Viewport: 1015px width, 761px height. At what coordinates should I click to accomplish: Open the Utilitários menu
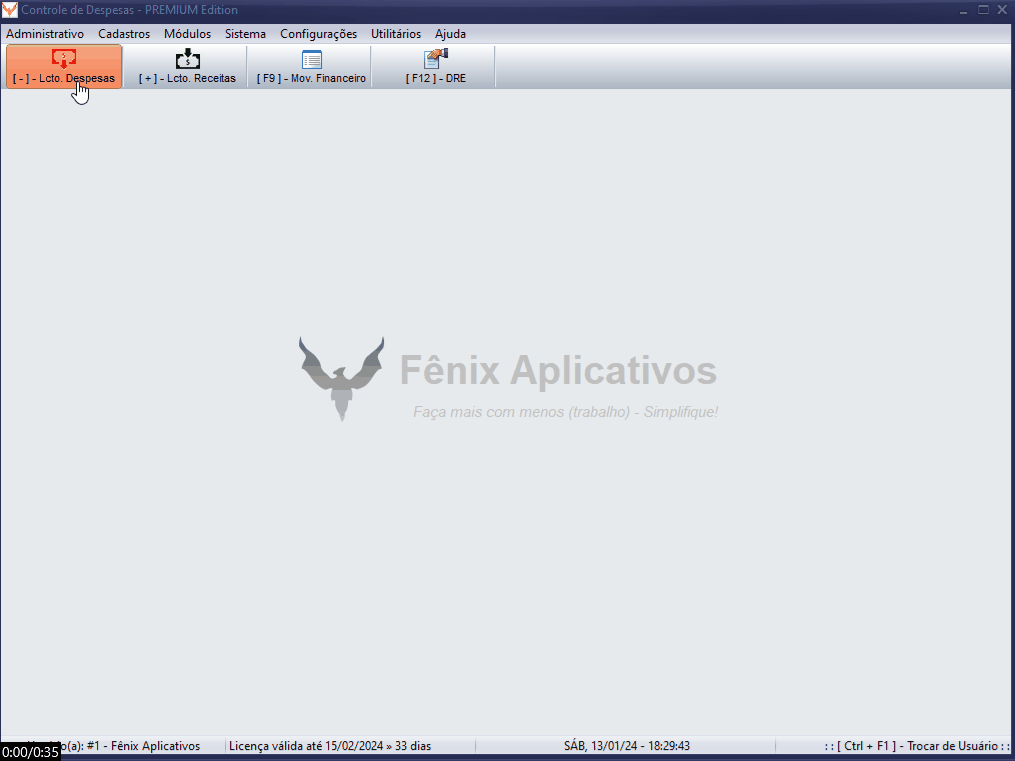[x=396, y=34]
